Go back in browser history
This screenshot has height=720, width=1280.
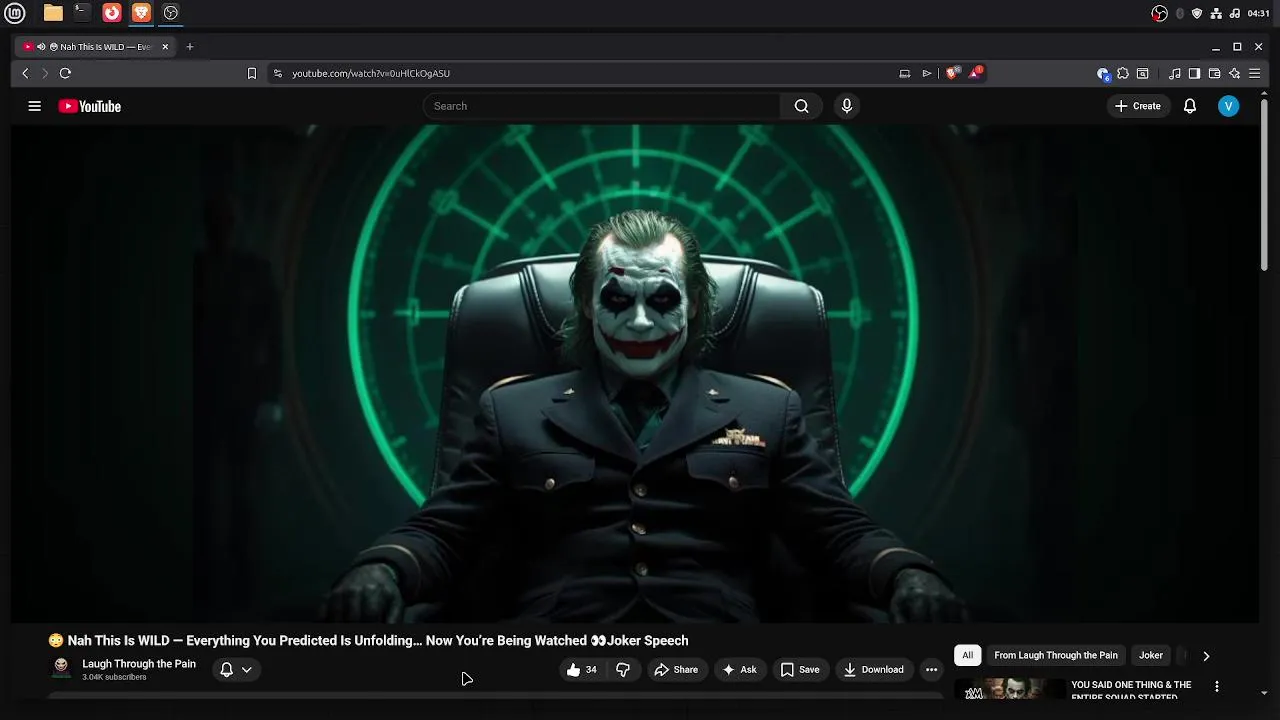[26, 73]
